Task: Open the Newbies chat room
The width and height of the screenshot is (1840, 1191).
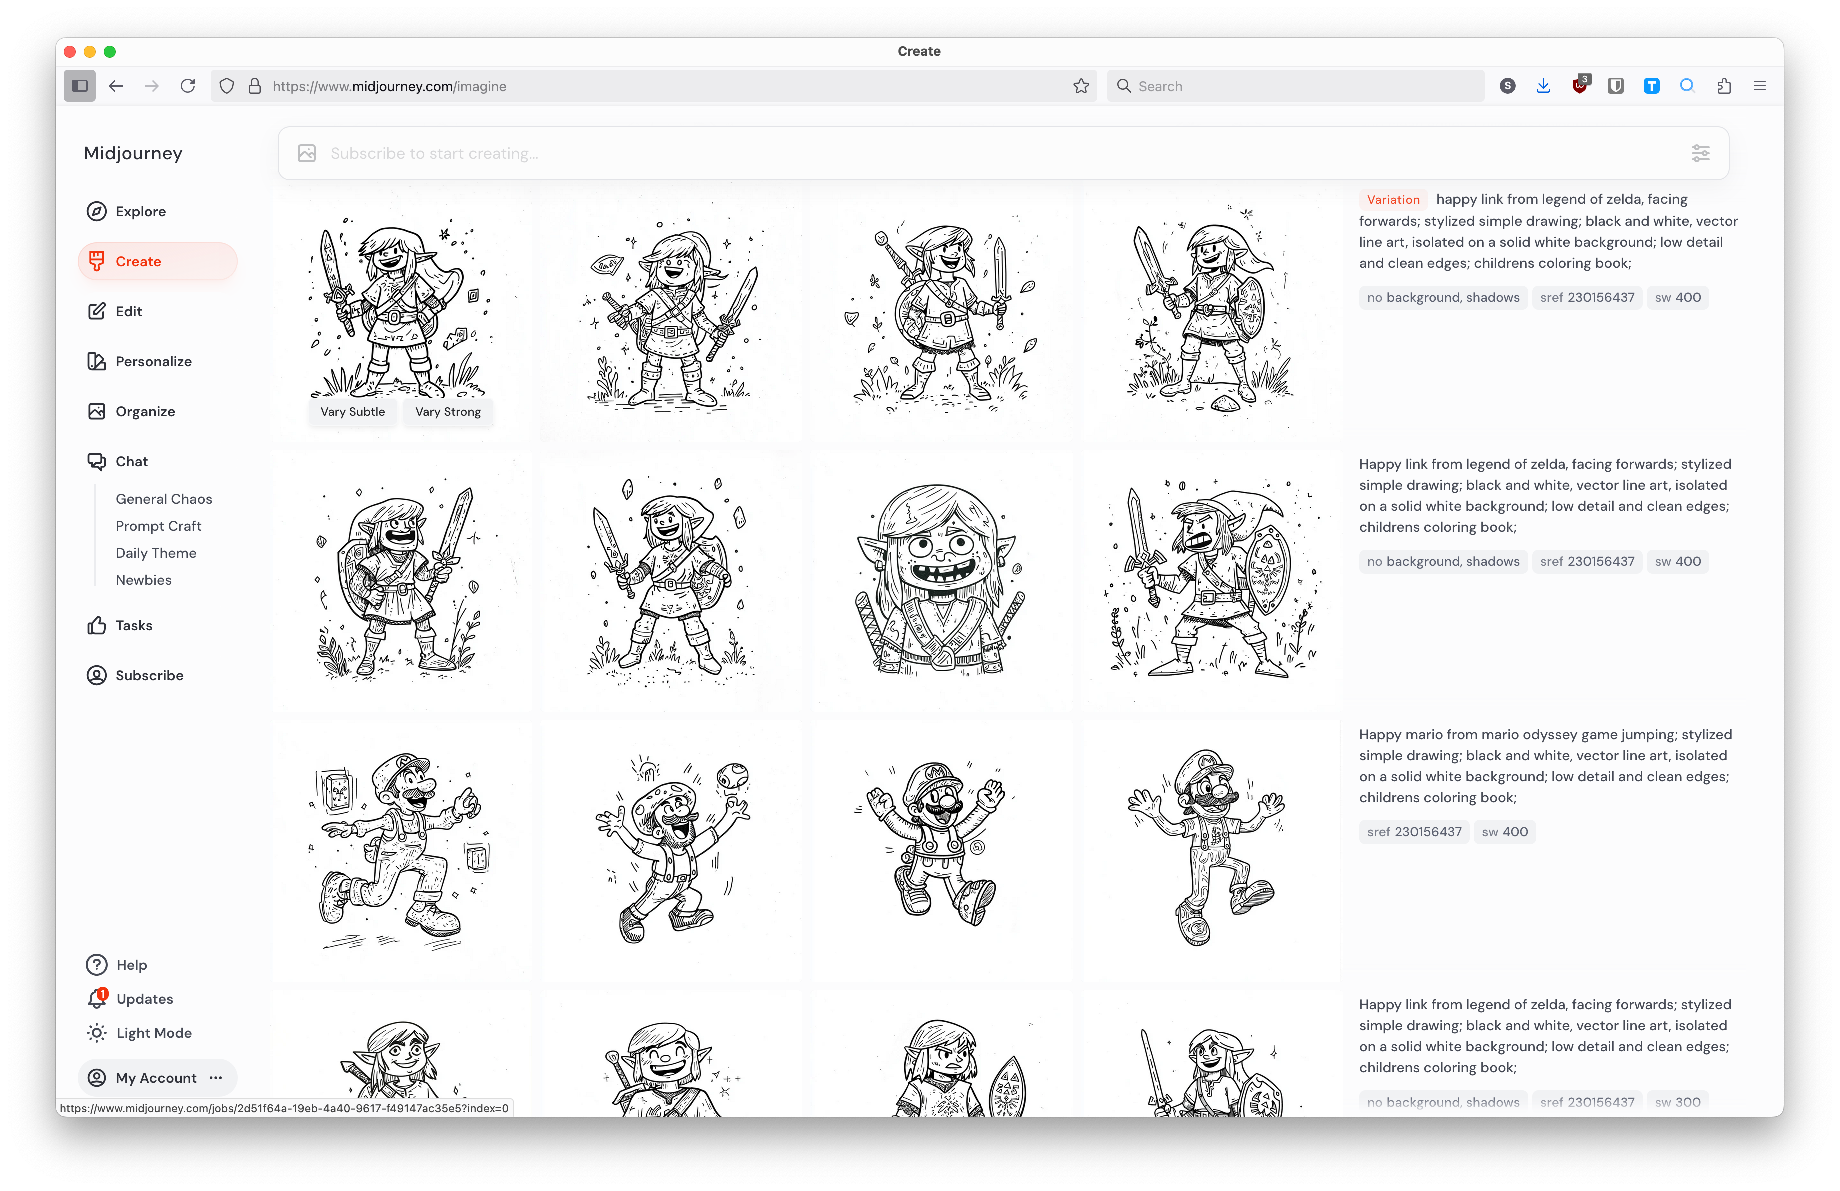Action: [143, 580]
